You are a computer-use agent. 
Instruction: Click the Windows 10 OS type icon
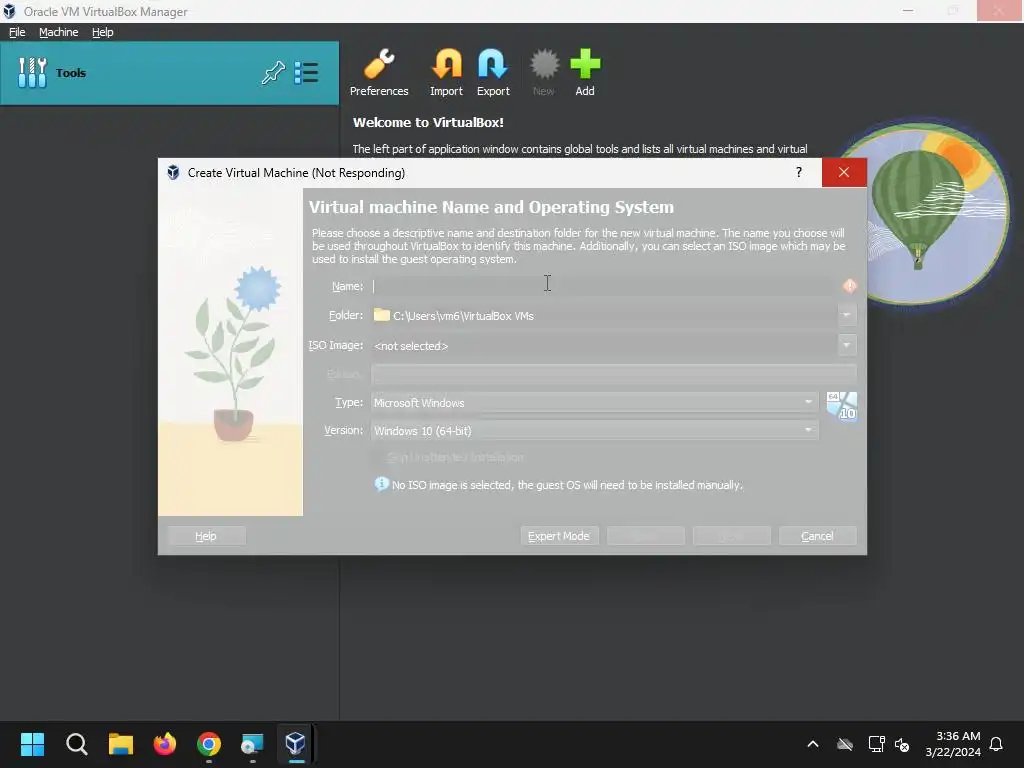pyautogui.click(x=841, y=406)
